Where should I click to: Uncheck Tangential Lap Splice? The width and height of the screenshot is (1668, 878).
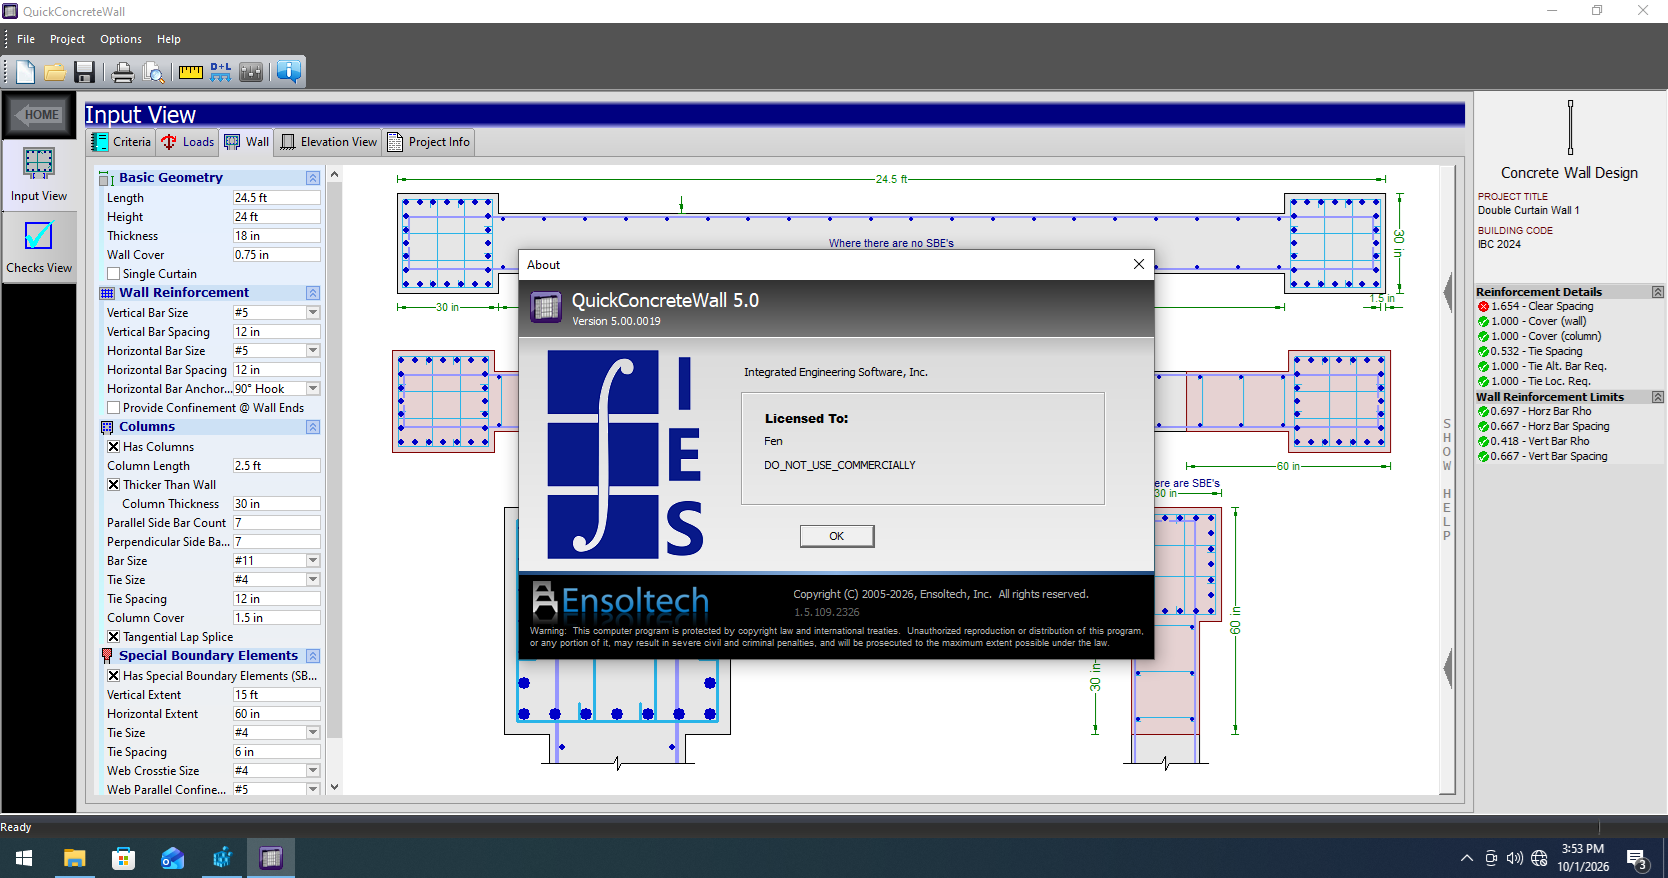113,637
